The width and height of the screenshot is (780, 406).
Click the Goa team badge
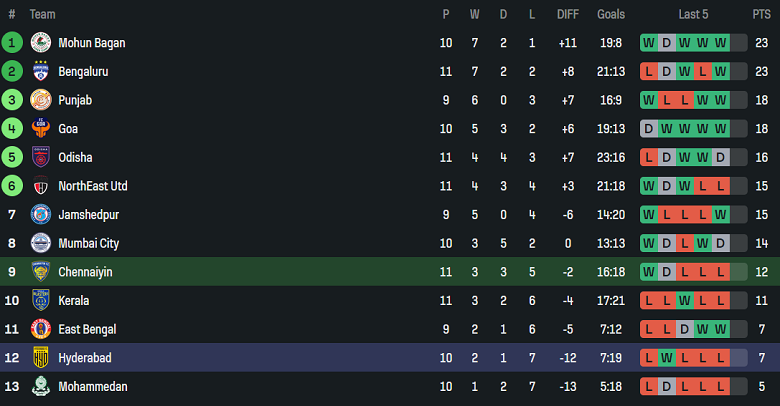click(41, 129)
